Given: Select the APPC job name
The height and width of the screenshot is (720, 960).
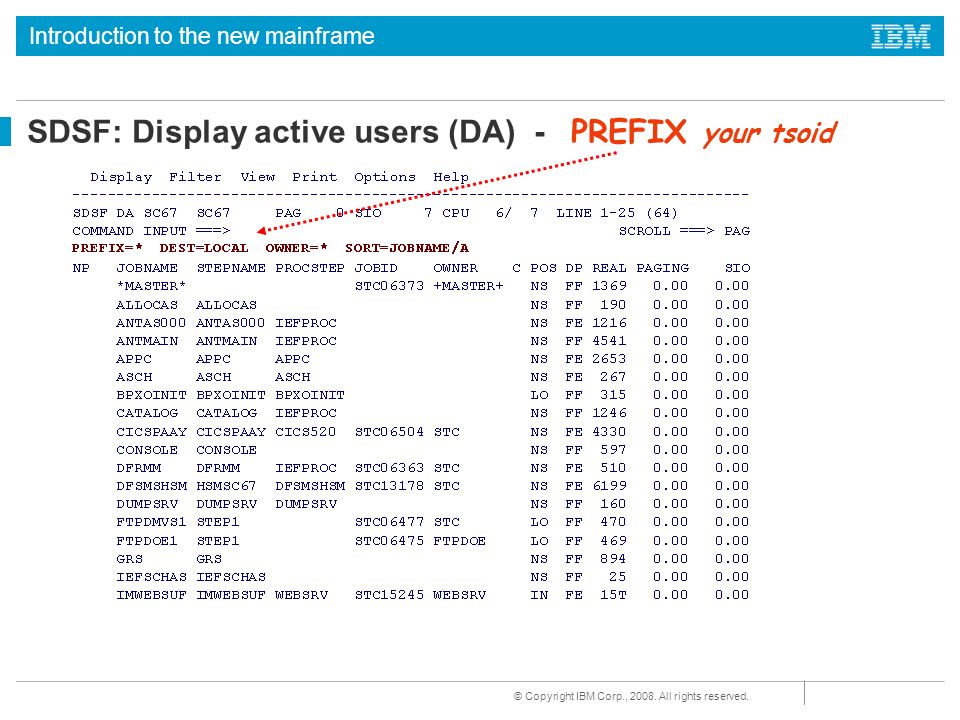Looking at the screenshot, I should coord(133,359).
